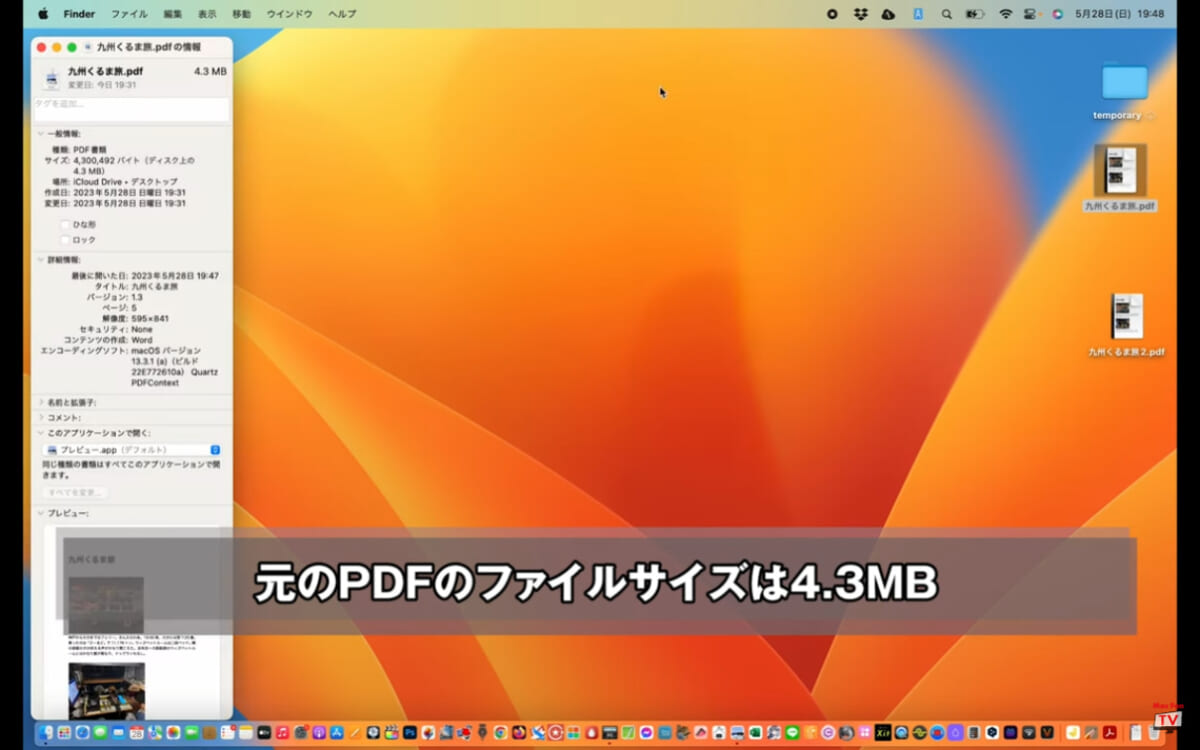Screen dimensions: 1200x750
Task: Open the Trash in the Dock
Action: pos(1153,733)
